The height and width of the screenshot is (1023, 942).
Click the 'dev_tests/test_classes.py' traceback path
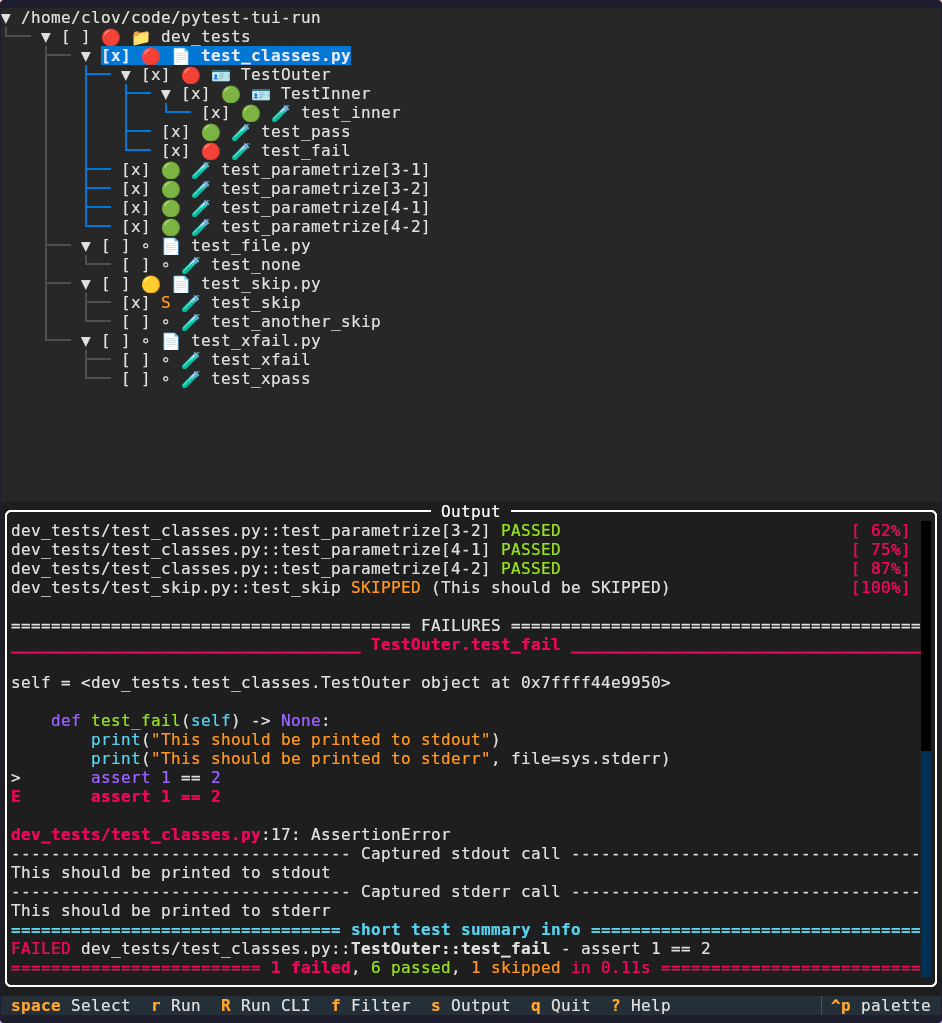tap(136, 834)
